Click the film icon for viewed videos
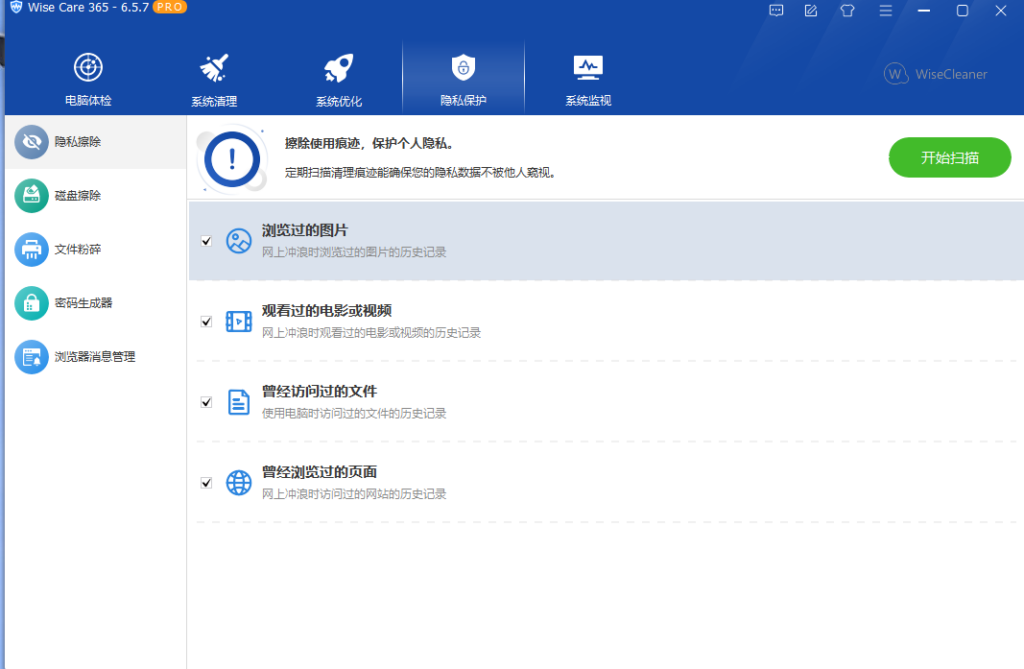Screen dimensions: 1024x669 238,321
